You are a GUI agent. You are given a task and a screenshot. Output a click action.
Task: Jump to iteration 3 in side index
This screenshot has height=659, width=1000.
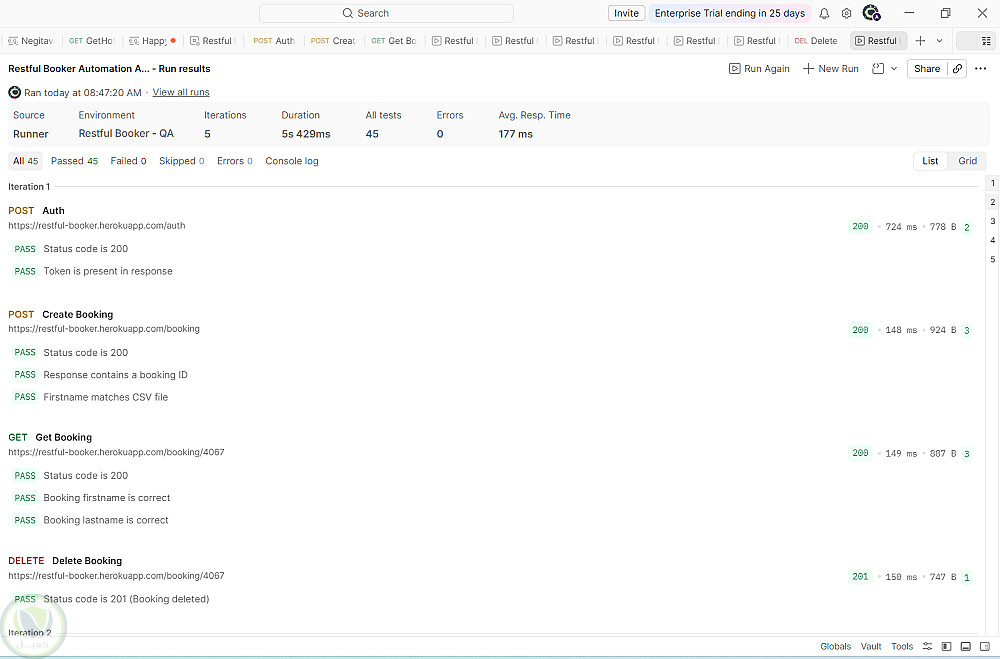pos(992,221)
